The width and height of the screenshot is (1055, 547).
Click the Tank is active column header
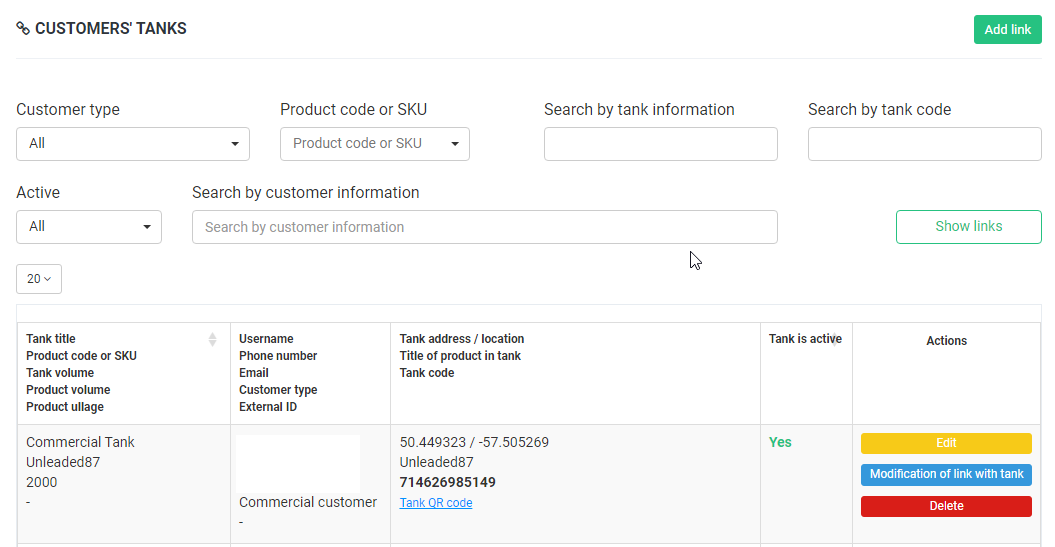[805, 339]
